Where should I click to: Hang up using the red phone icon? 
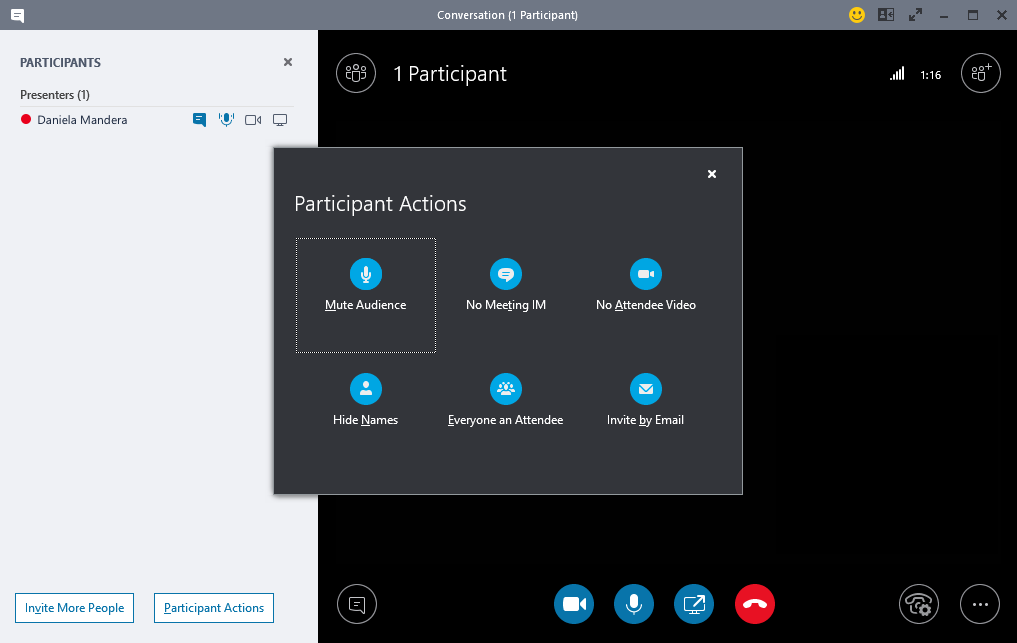(755, 604)
